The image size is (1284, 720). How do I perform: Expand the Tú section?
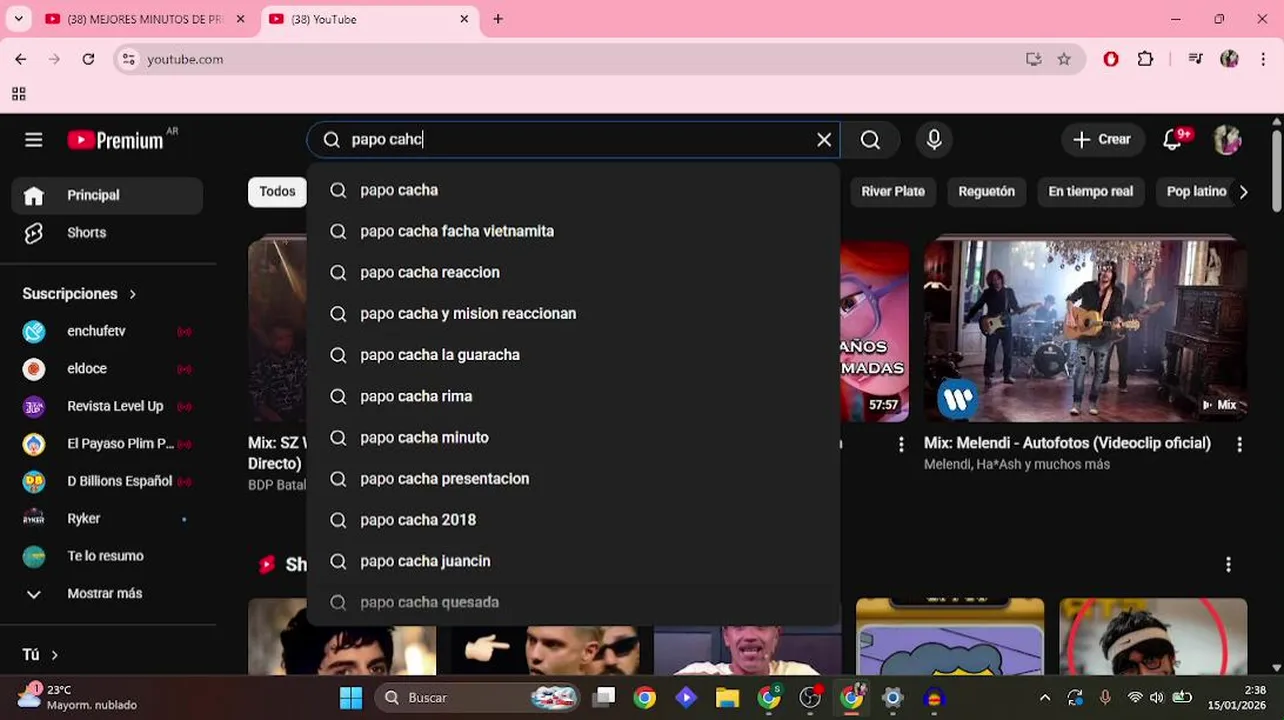(x=41, y=655)
